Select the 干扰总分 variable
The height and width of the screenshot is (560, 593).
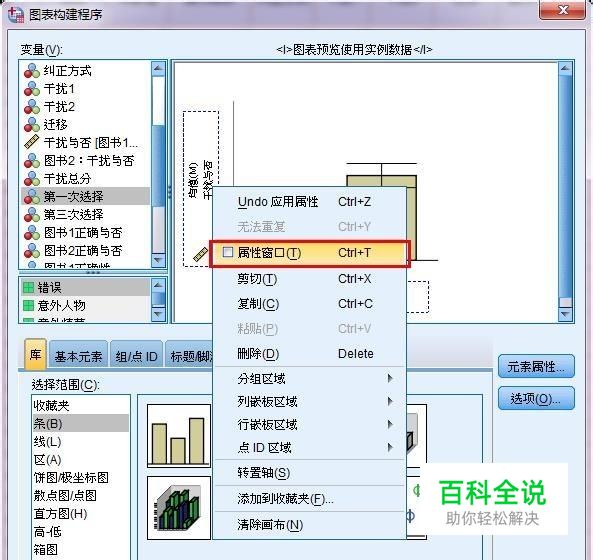click(85, 179)
